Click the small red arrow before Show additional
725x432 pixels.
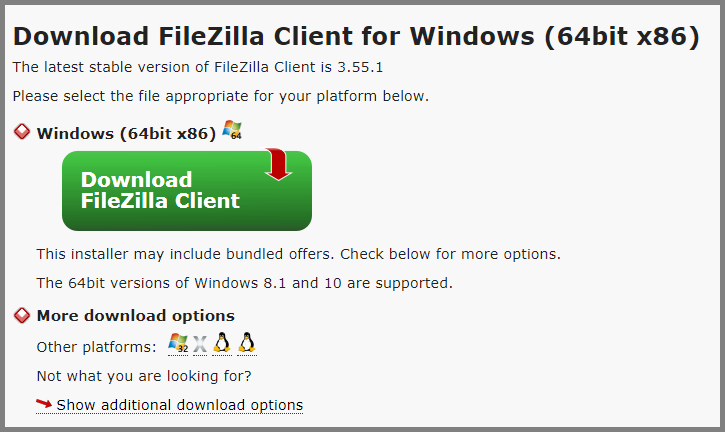44,404
